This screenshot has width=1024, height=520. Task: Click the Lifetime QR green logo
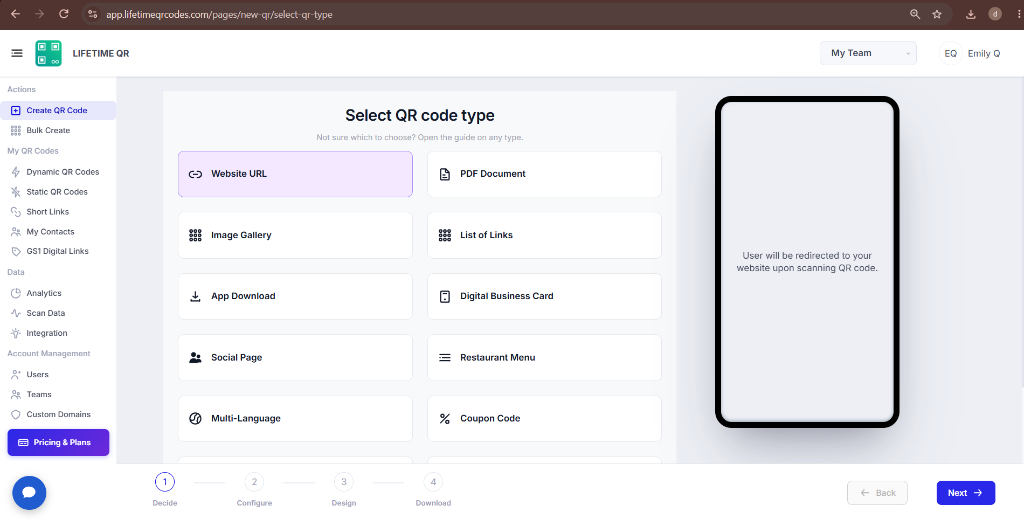[x=48, y=54]
